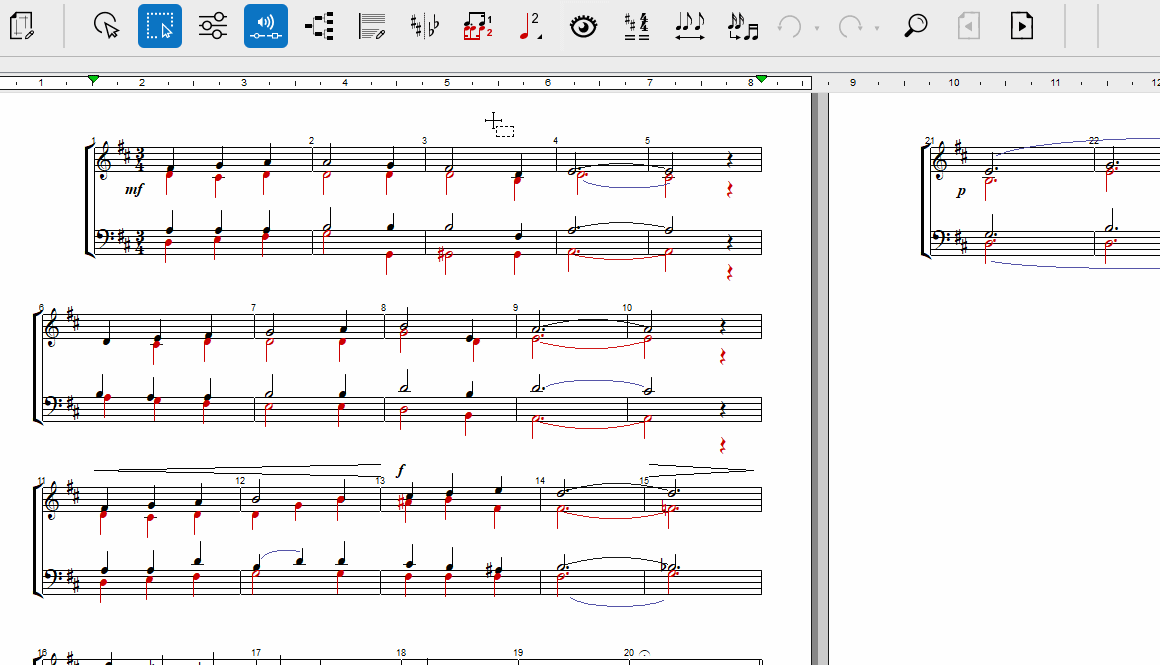
Task: Expand the redo history dropdown arrow
Action: [877, 28]
